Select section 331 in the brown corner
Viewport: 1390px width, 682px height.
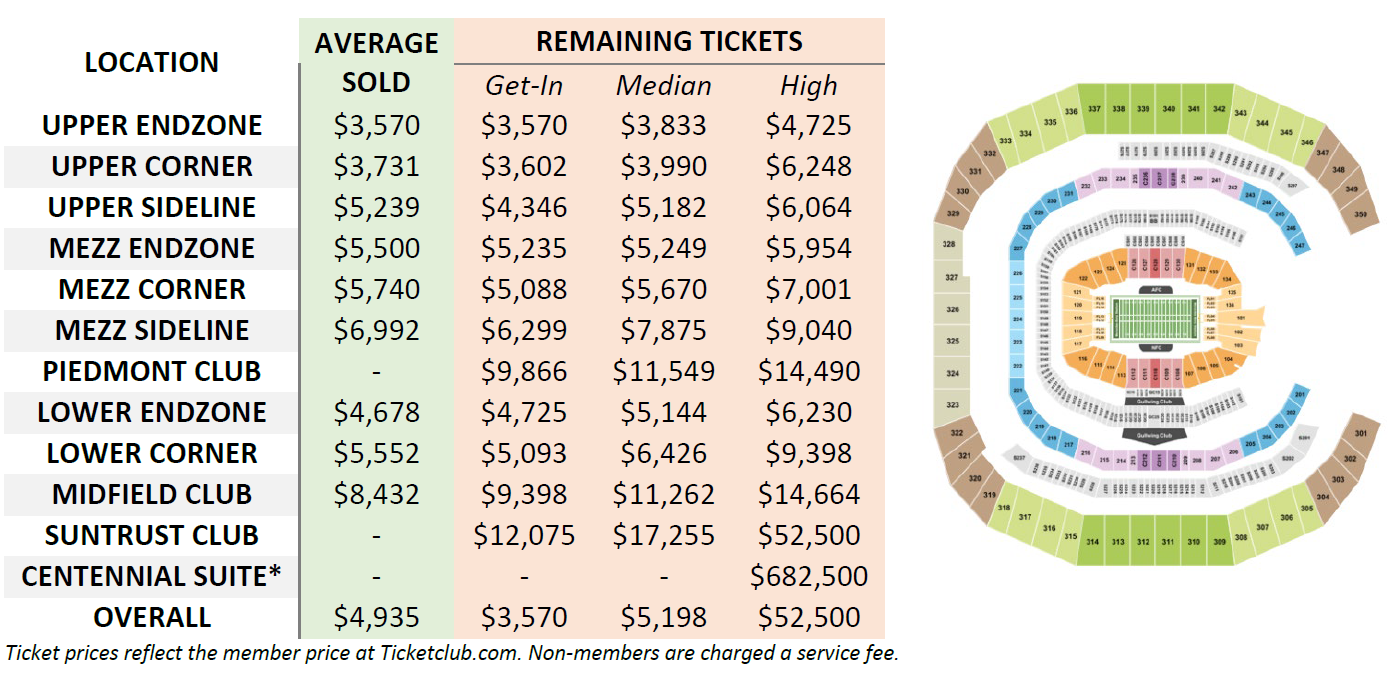[975, 172]
